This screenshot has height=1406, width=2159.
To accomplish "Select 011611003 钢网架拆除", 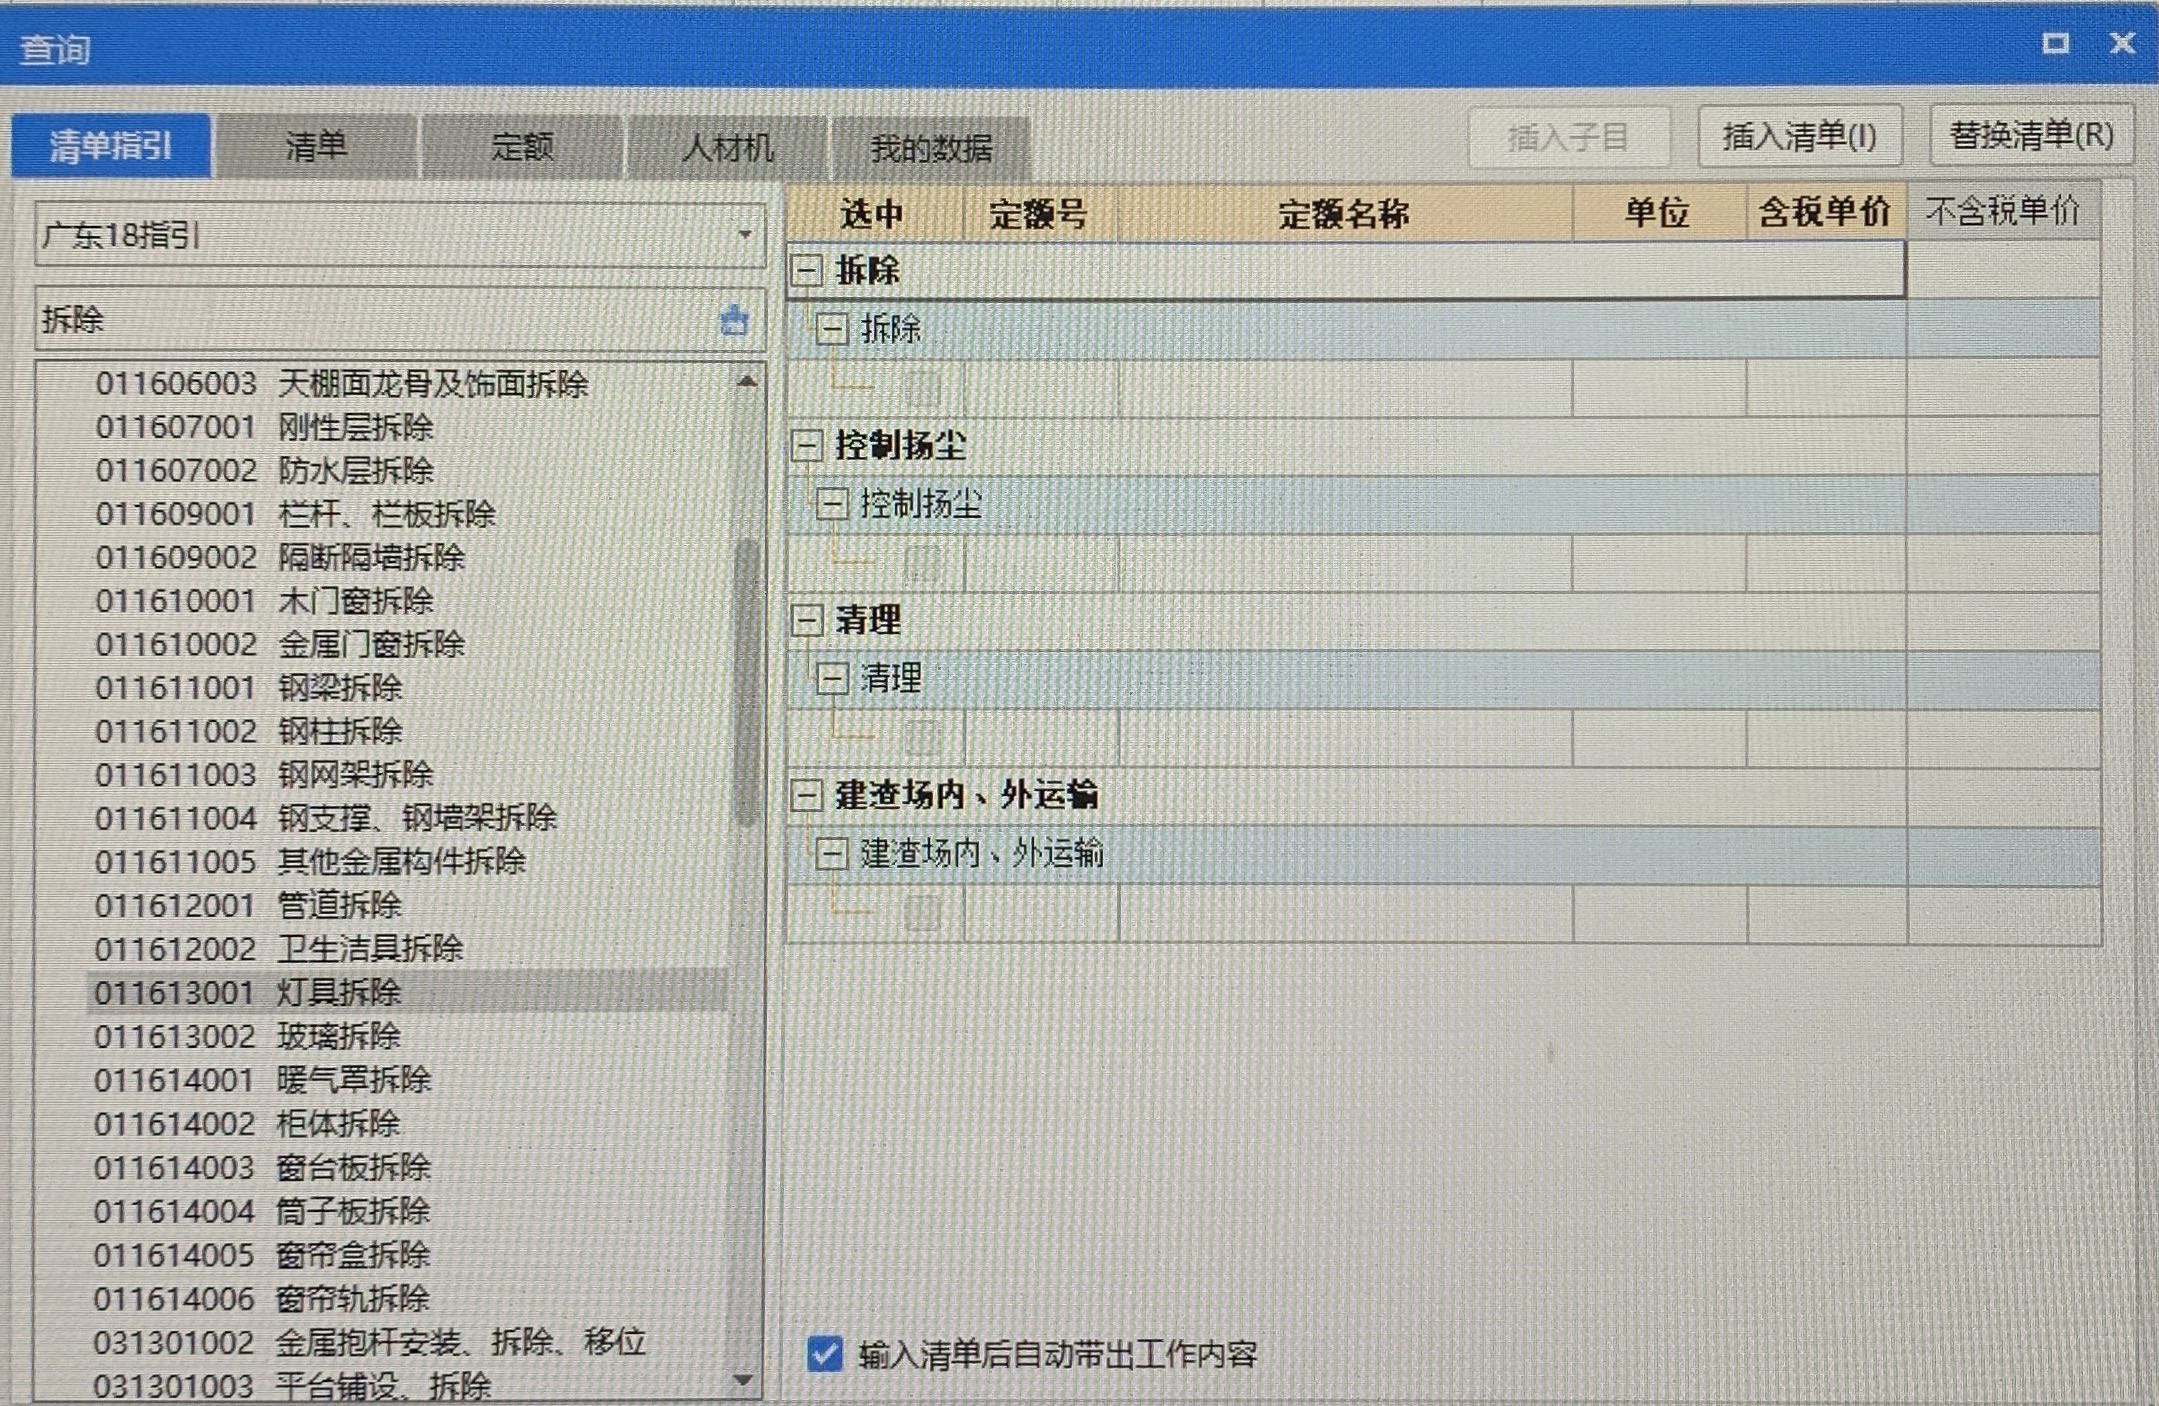I will point(264,774).
